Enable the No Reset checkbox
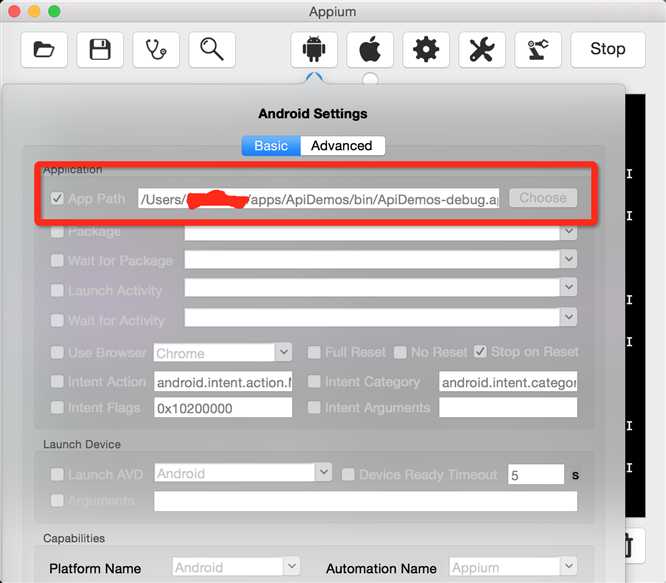This screenshot has height=583, width=666. pos(400,352)
